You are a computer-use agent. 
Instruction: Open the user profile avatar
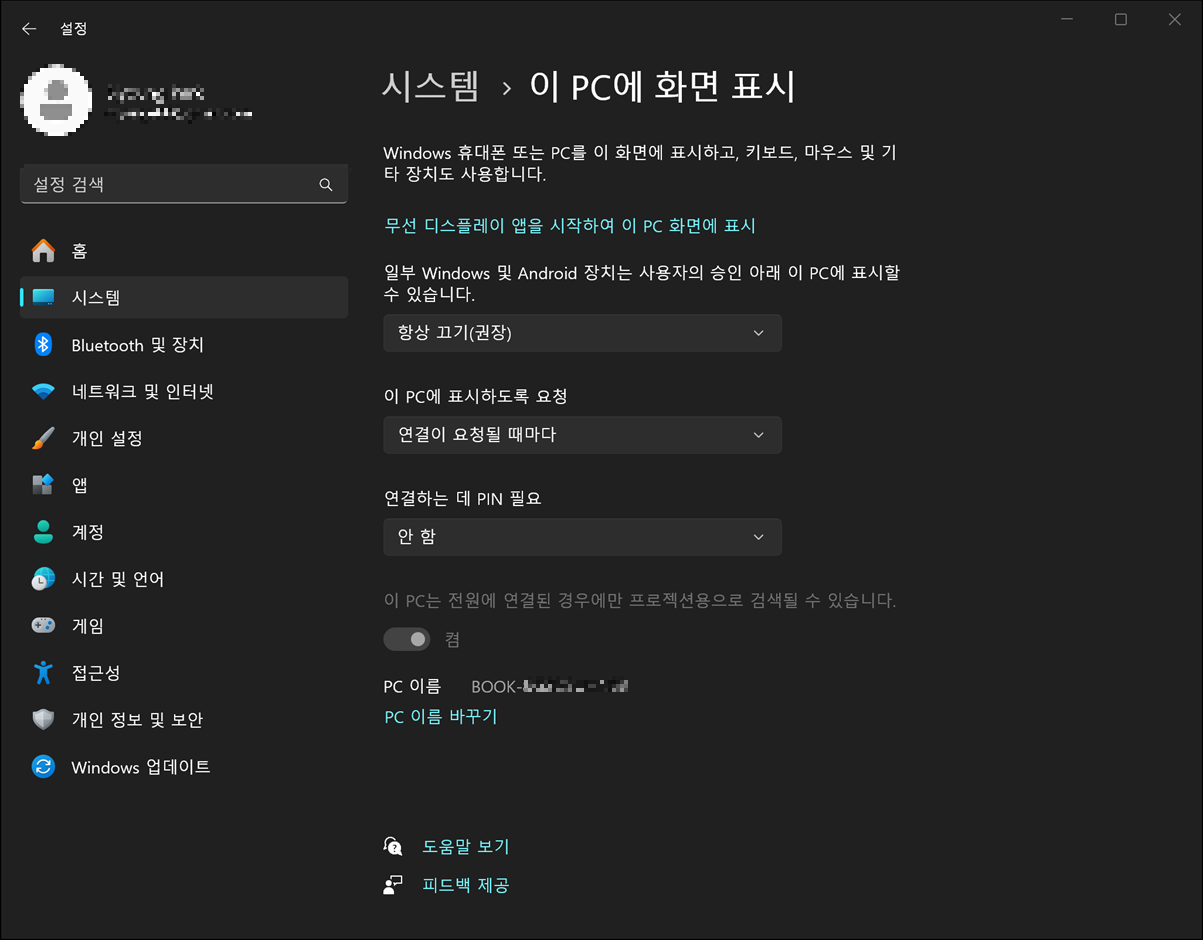(58, 101)
